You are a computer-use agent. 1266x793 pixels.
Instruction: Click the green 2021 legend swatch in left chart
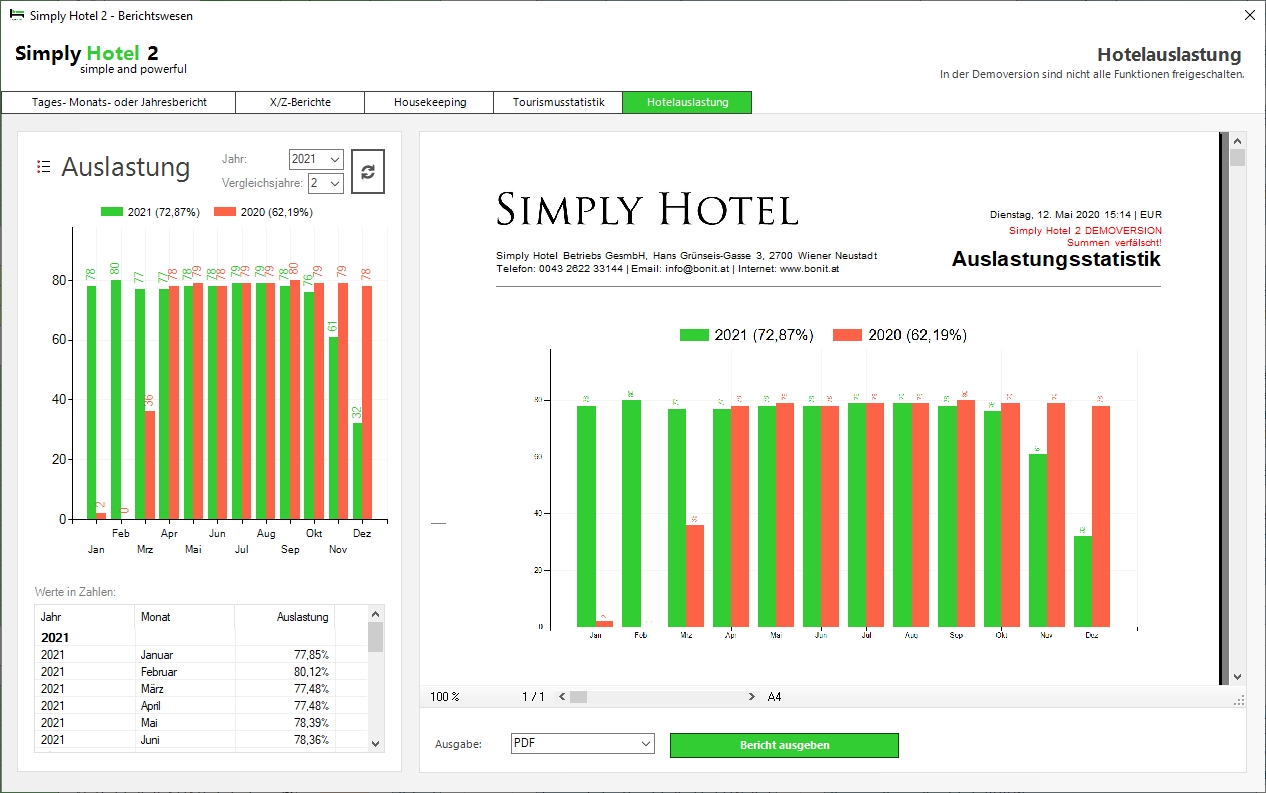point(112,212)
